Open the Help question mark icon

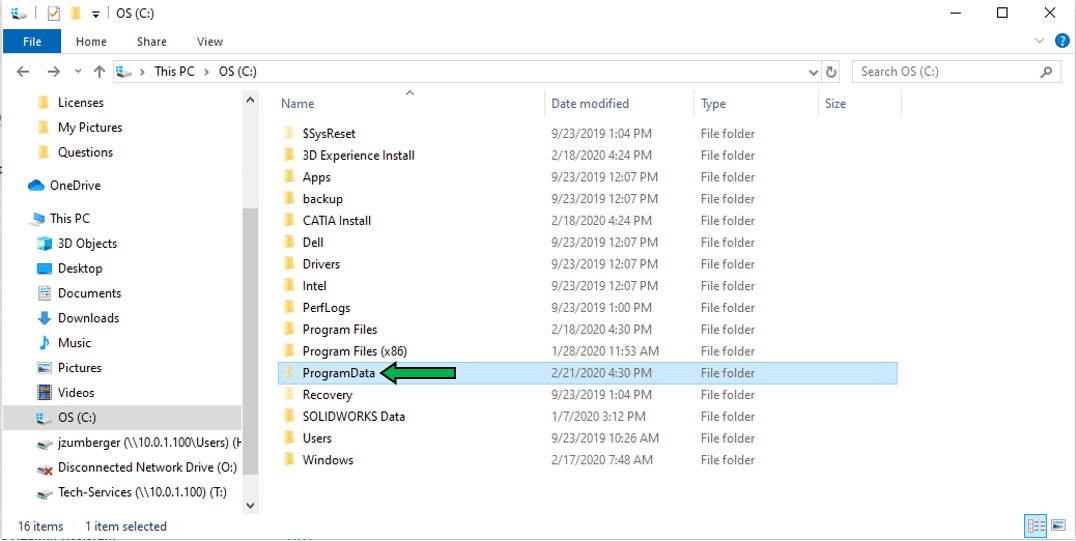[1062, 41]
